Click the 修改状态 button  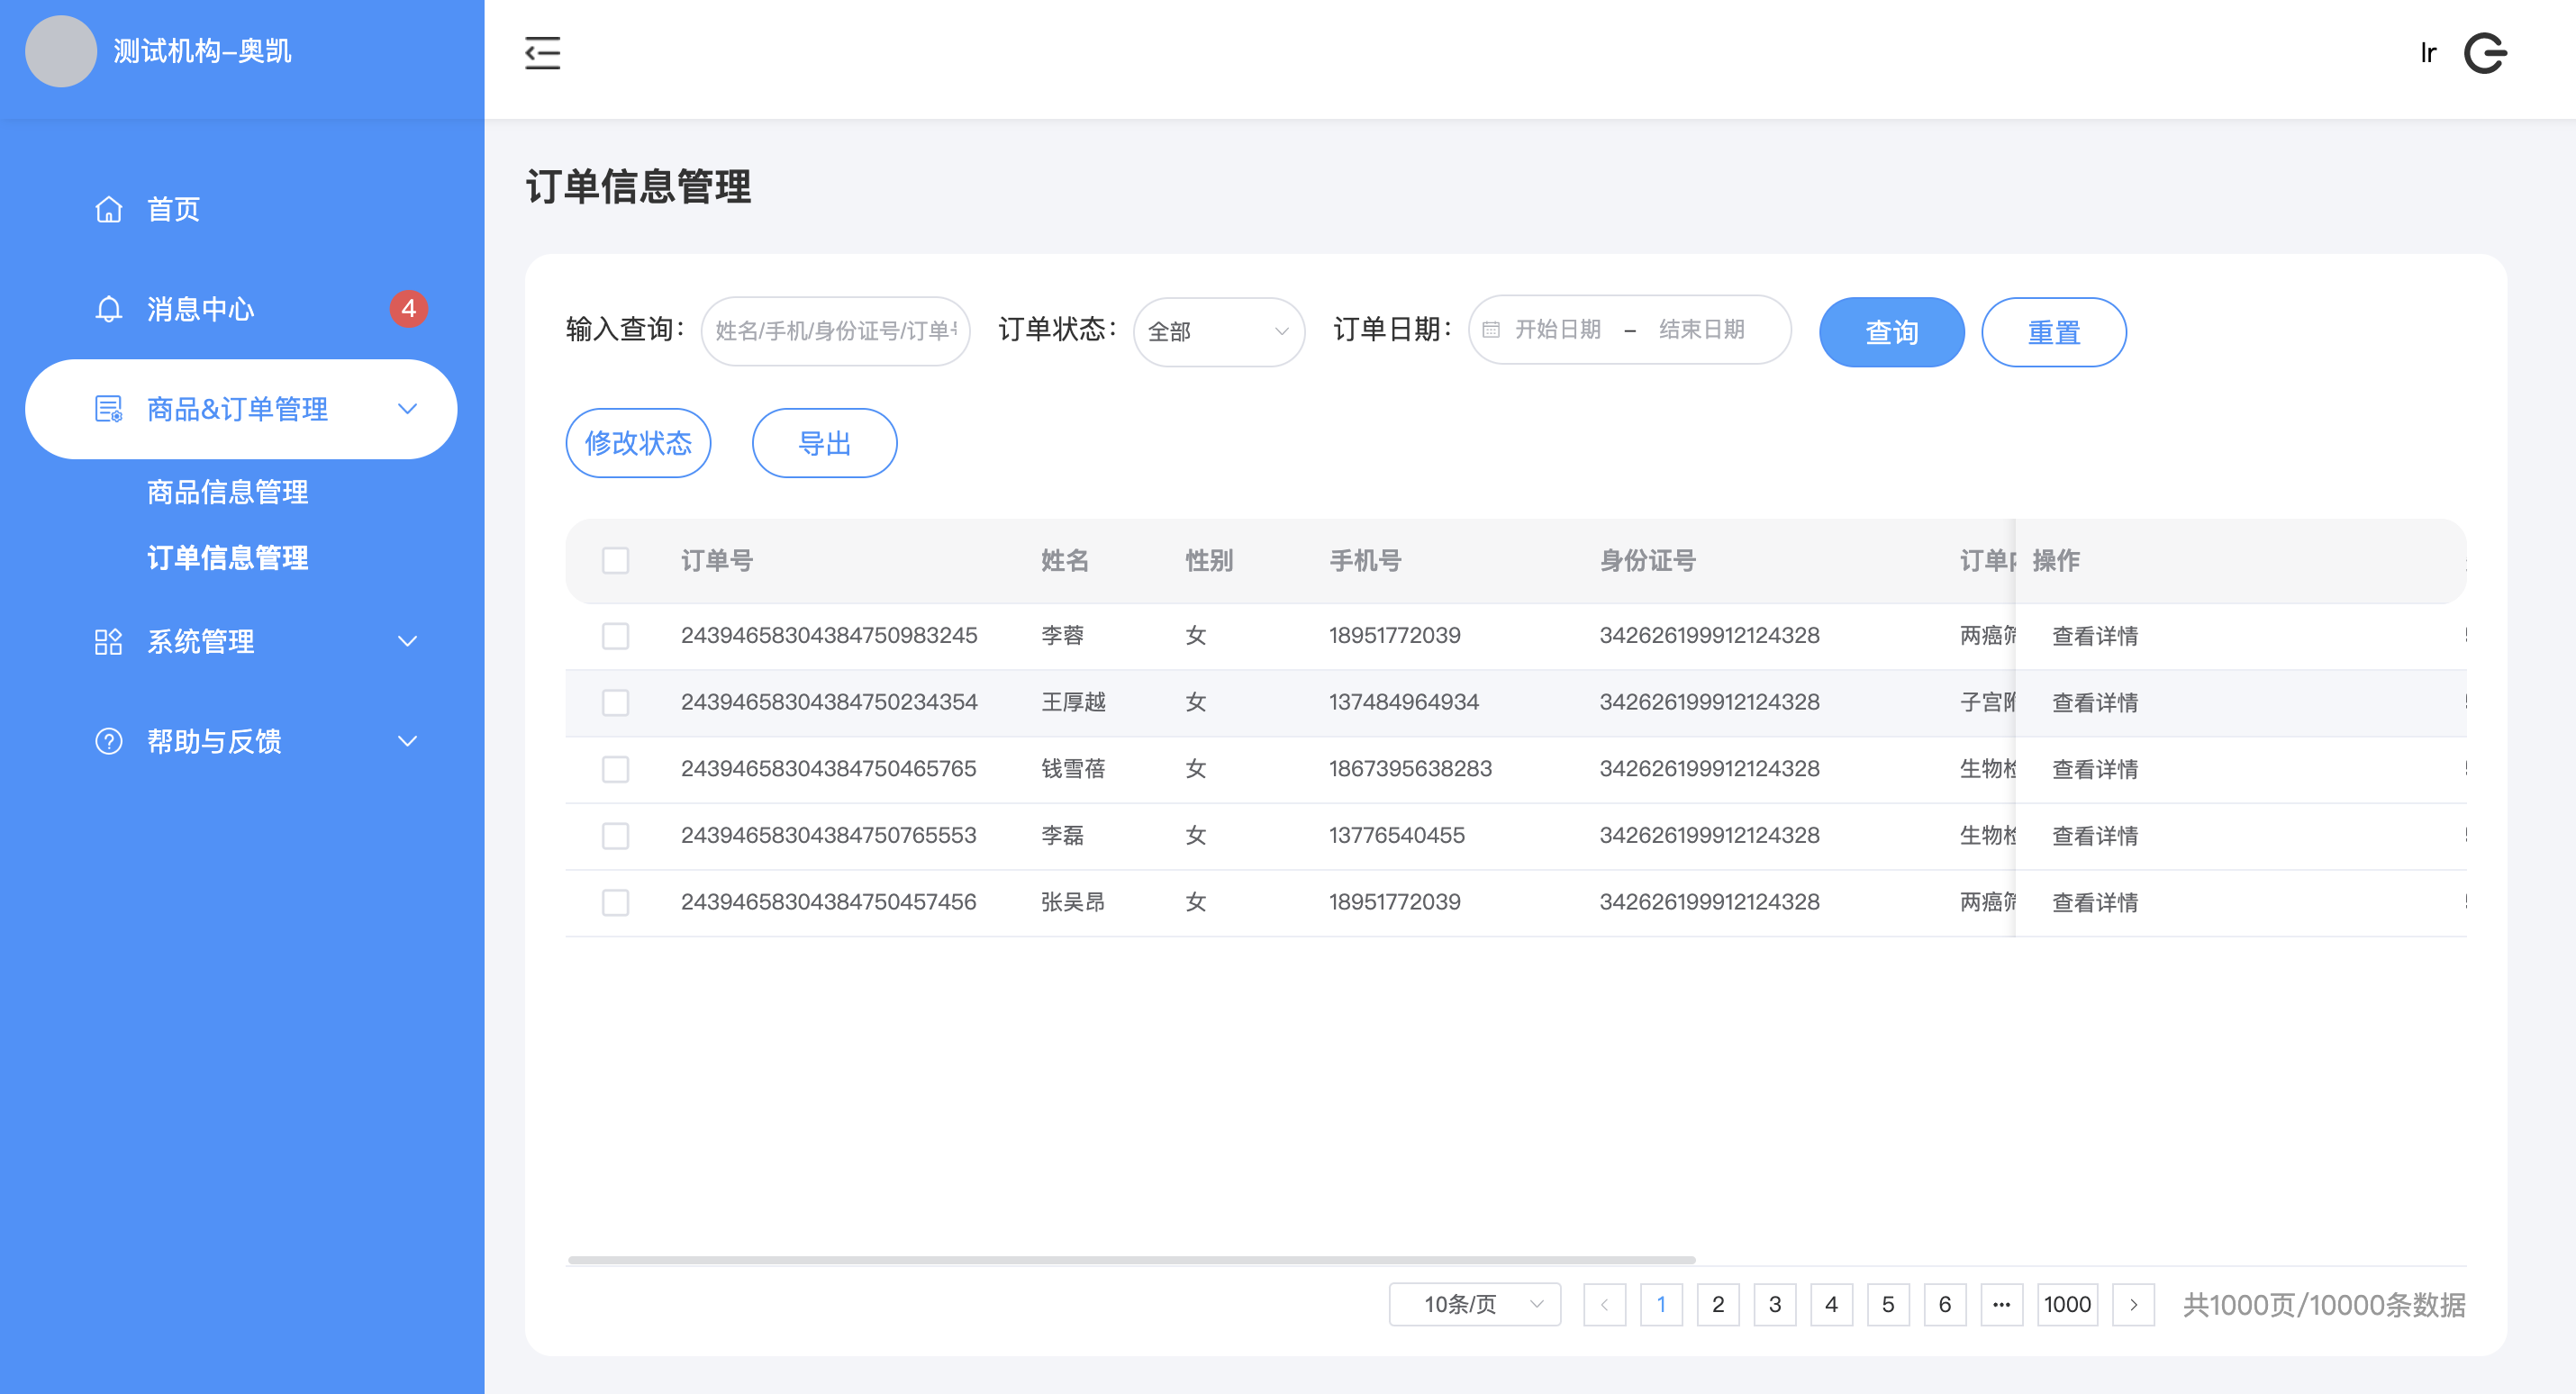pyautogui.click(x=638, y=443)
